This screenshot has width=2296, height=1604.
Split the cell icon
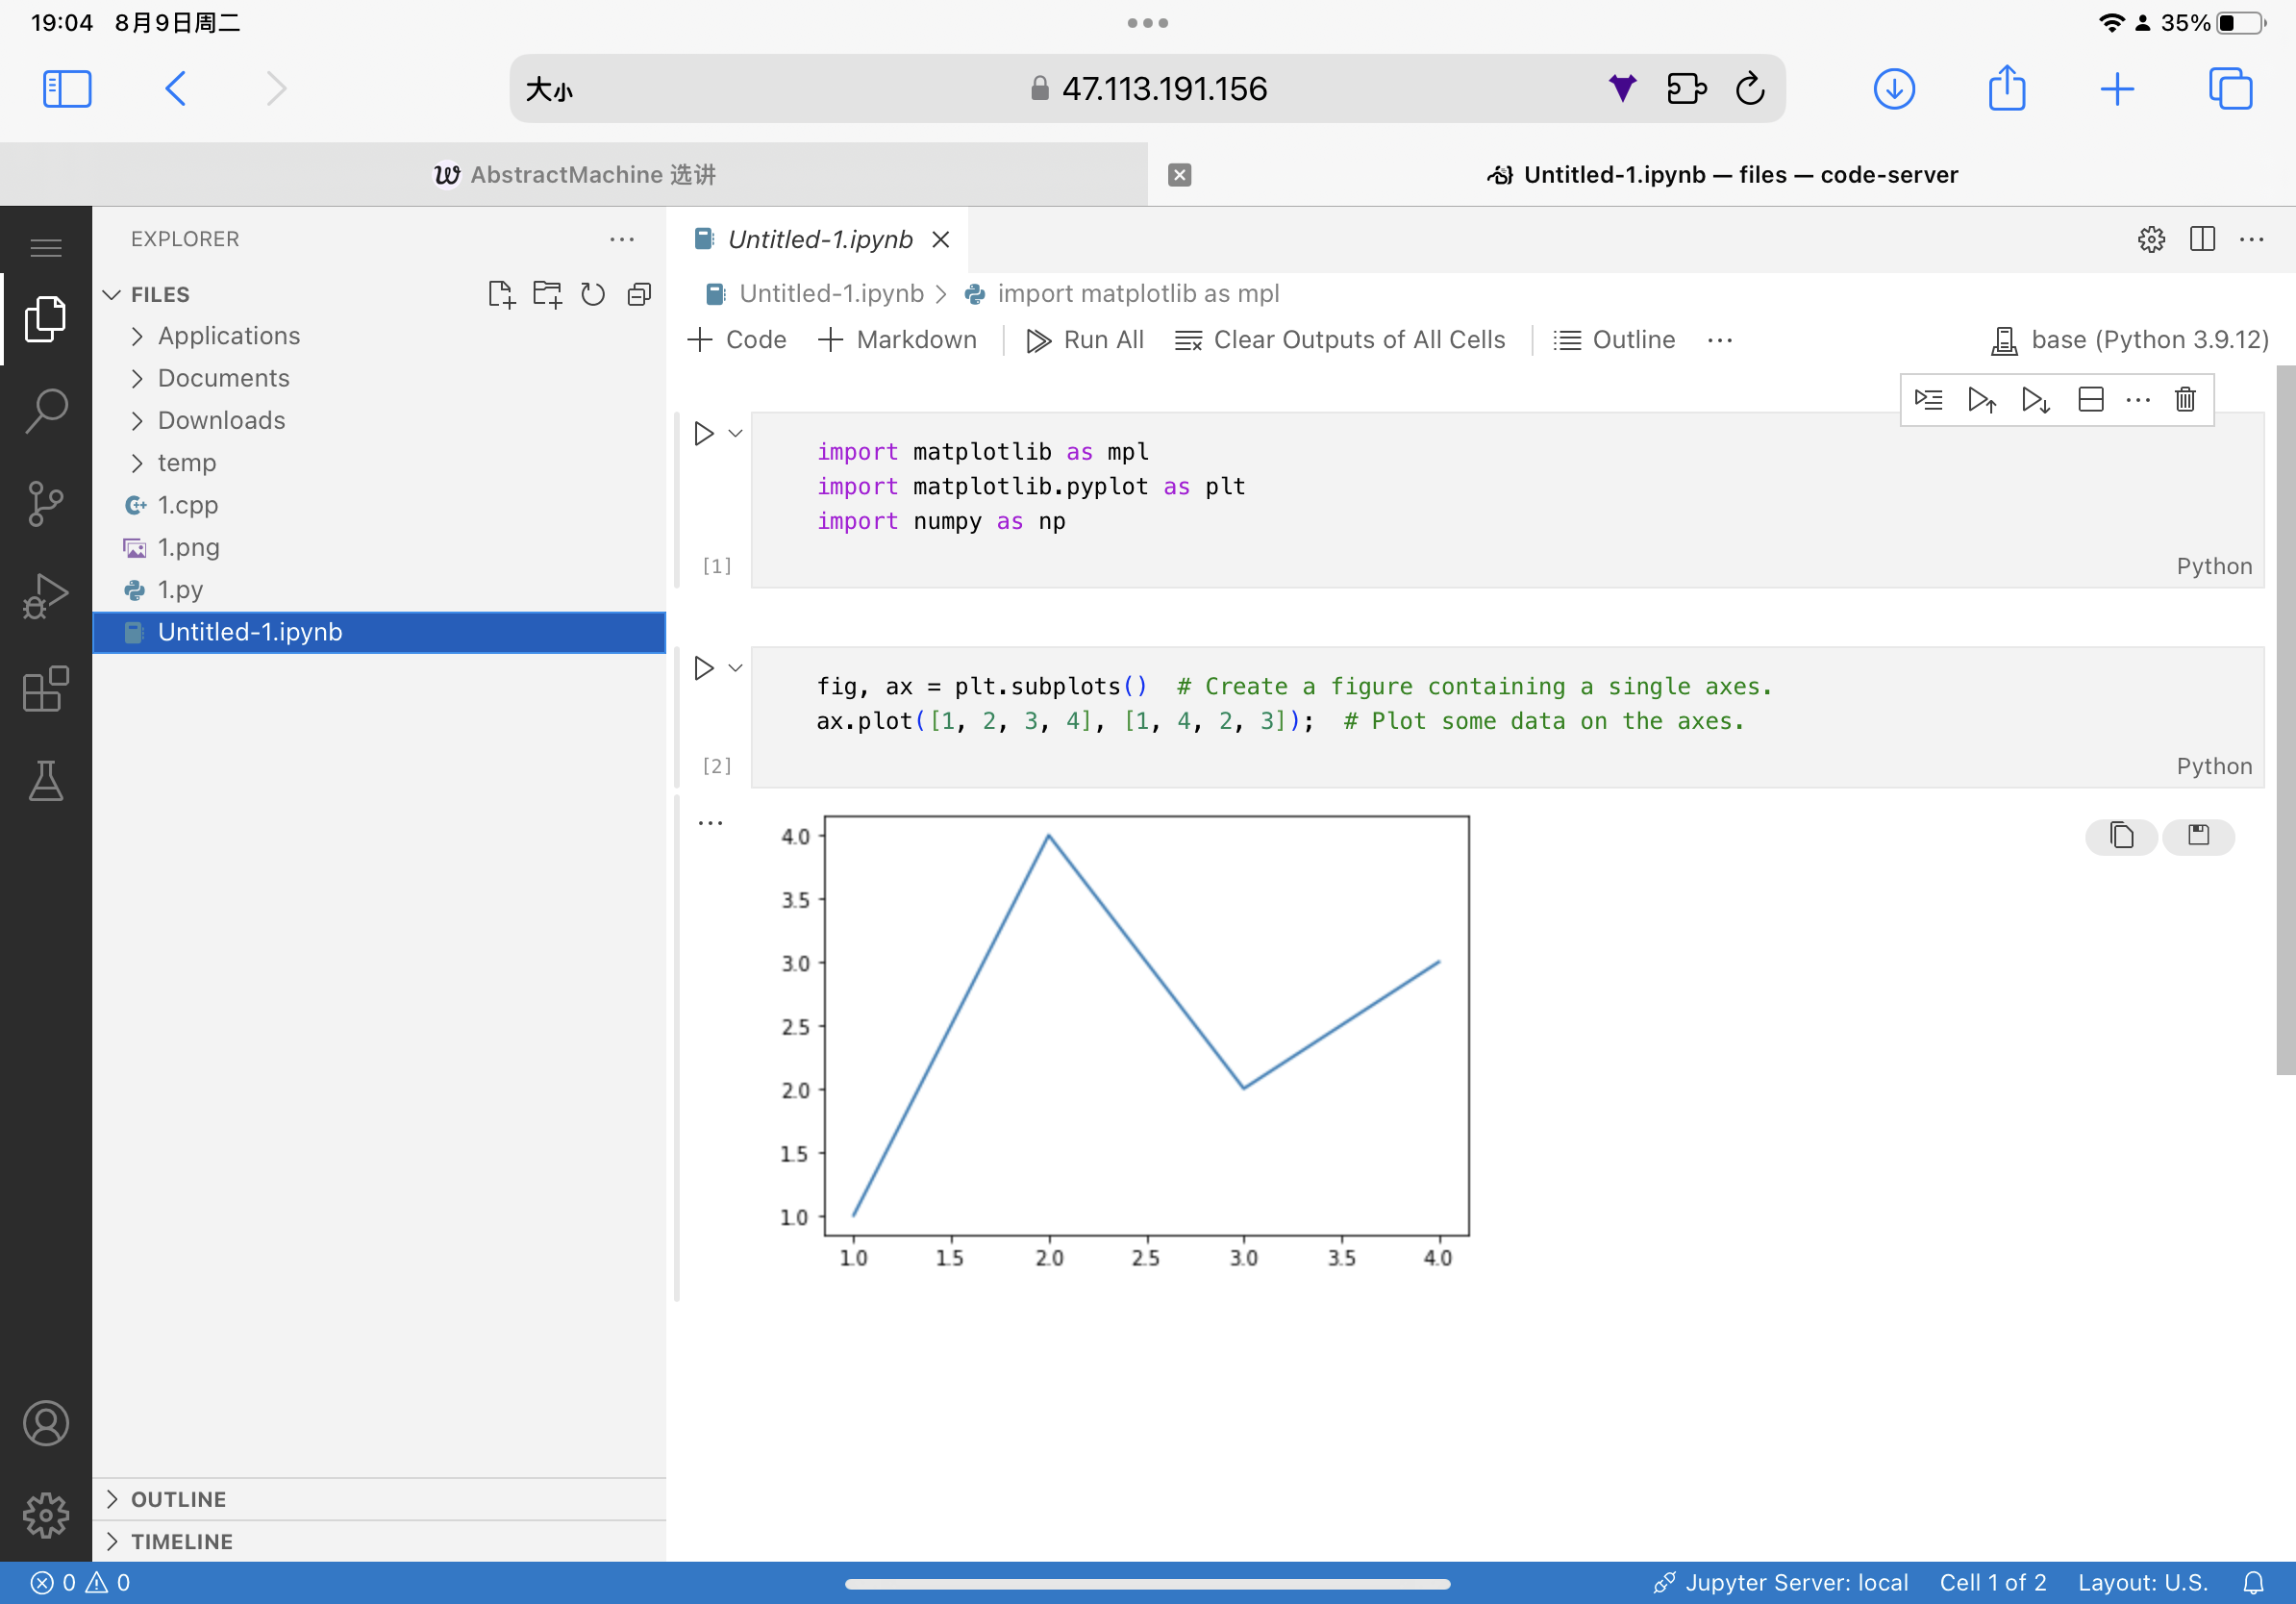(2090, 400)
